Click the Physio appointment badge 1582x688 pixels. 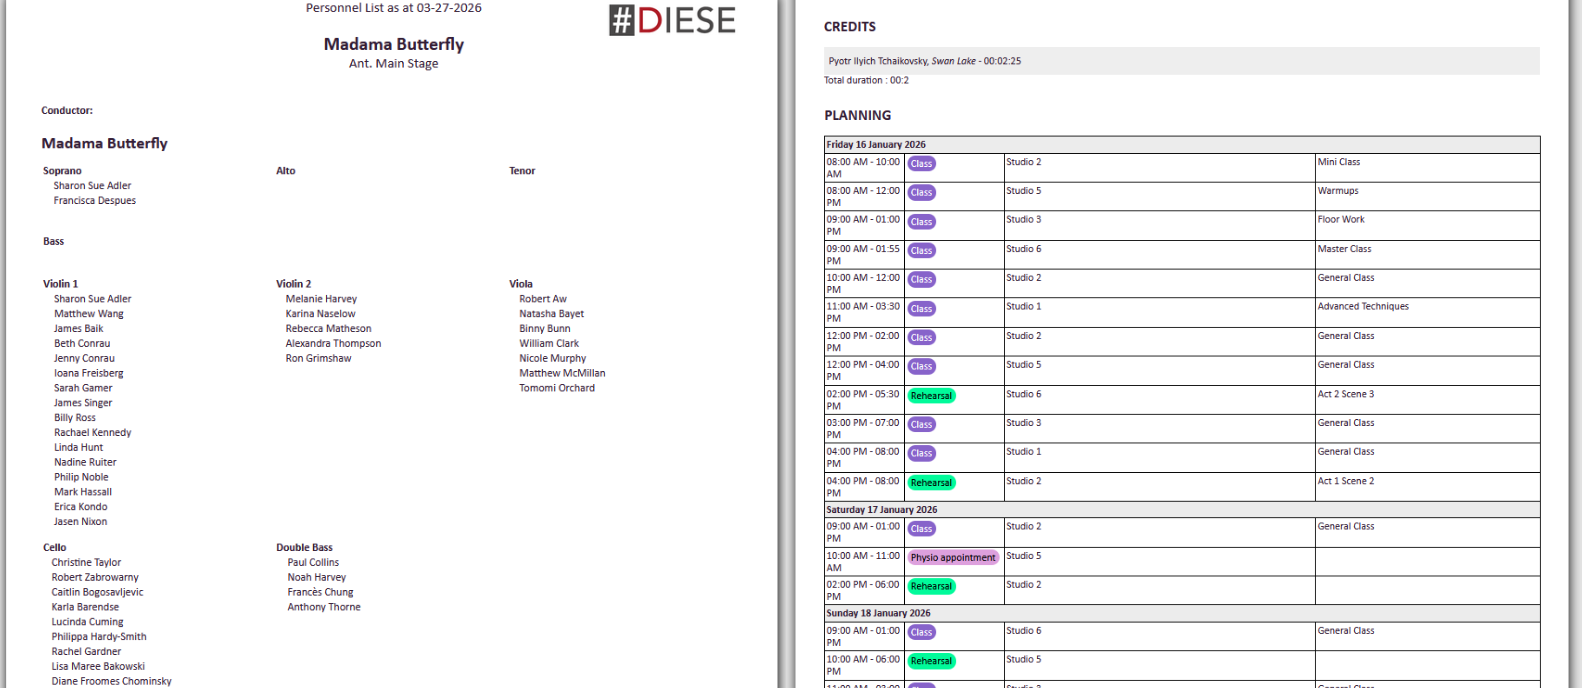[x=953, y=558]
